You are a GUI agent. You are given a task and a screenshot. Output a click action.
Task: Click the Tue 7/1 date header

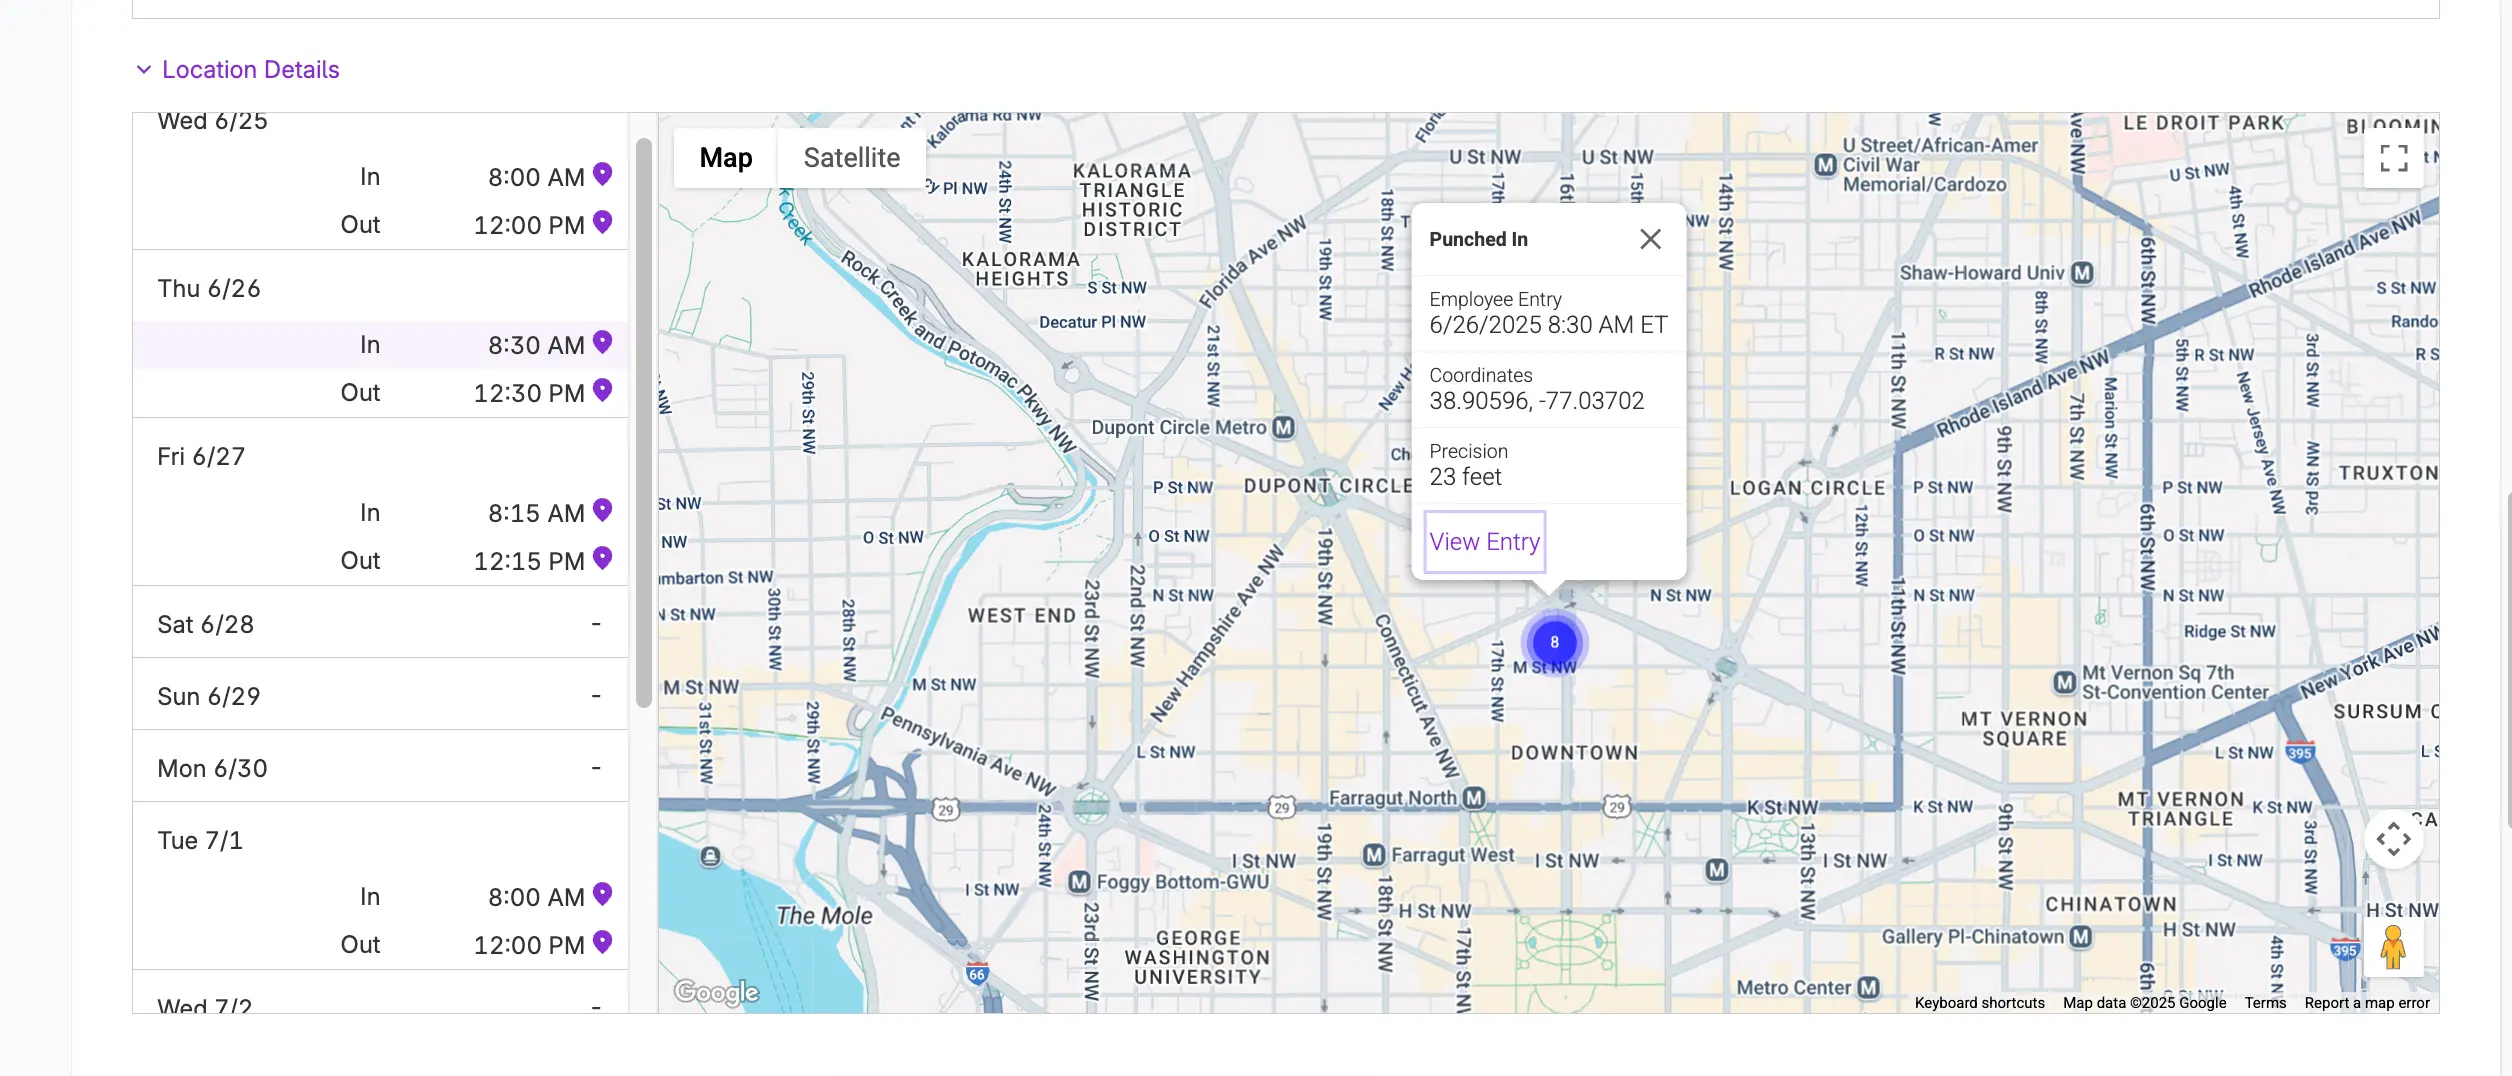200,841
